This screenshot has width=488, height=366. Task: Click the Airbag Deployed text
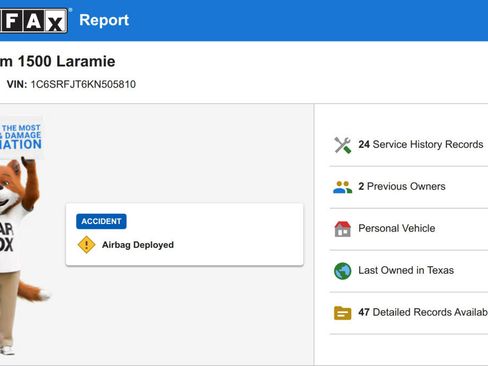point(138,245)
